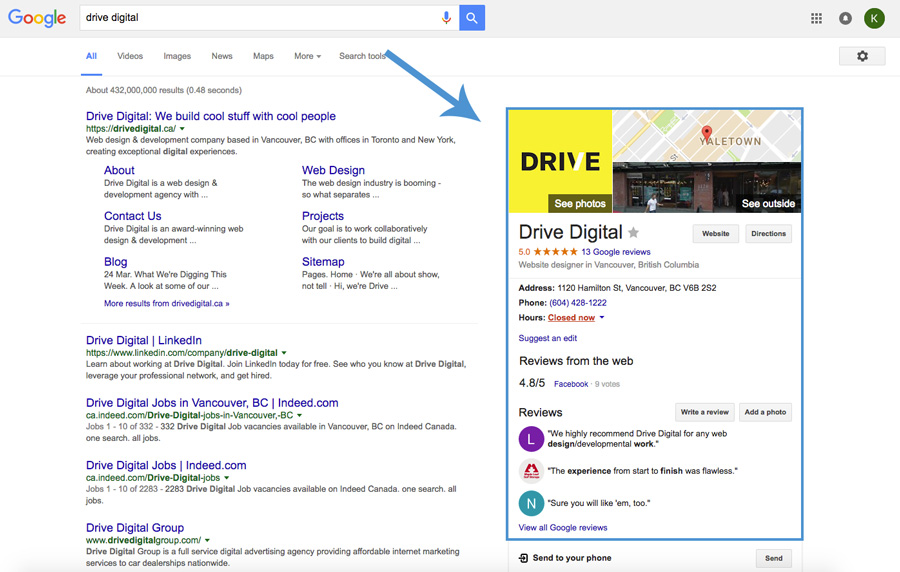Open Search tools
This screenshot has height=572, width=900.
point(362,56)
